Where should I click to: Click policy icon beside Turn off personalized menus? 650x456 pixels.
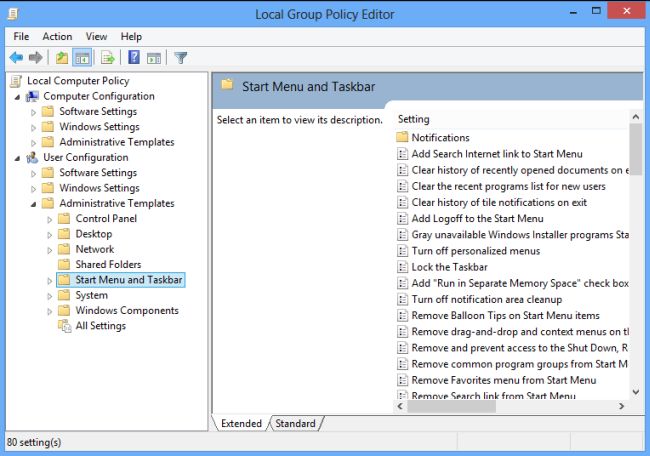click(x=403, y=251)
